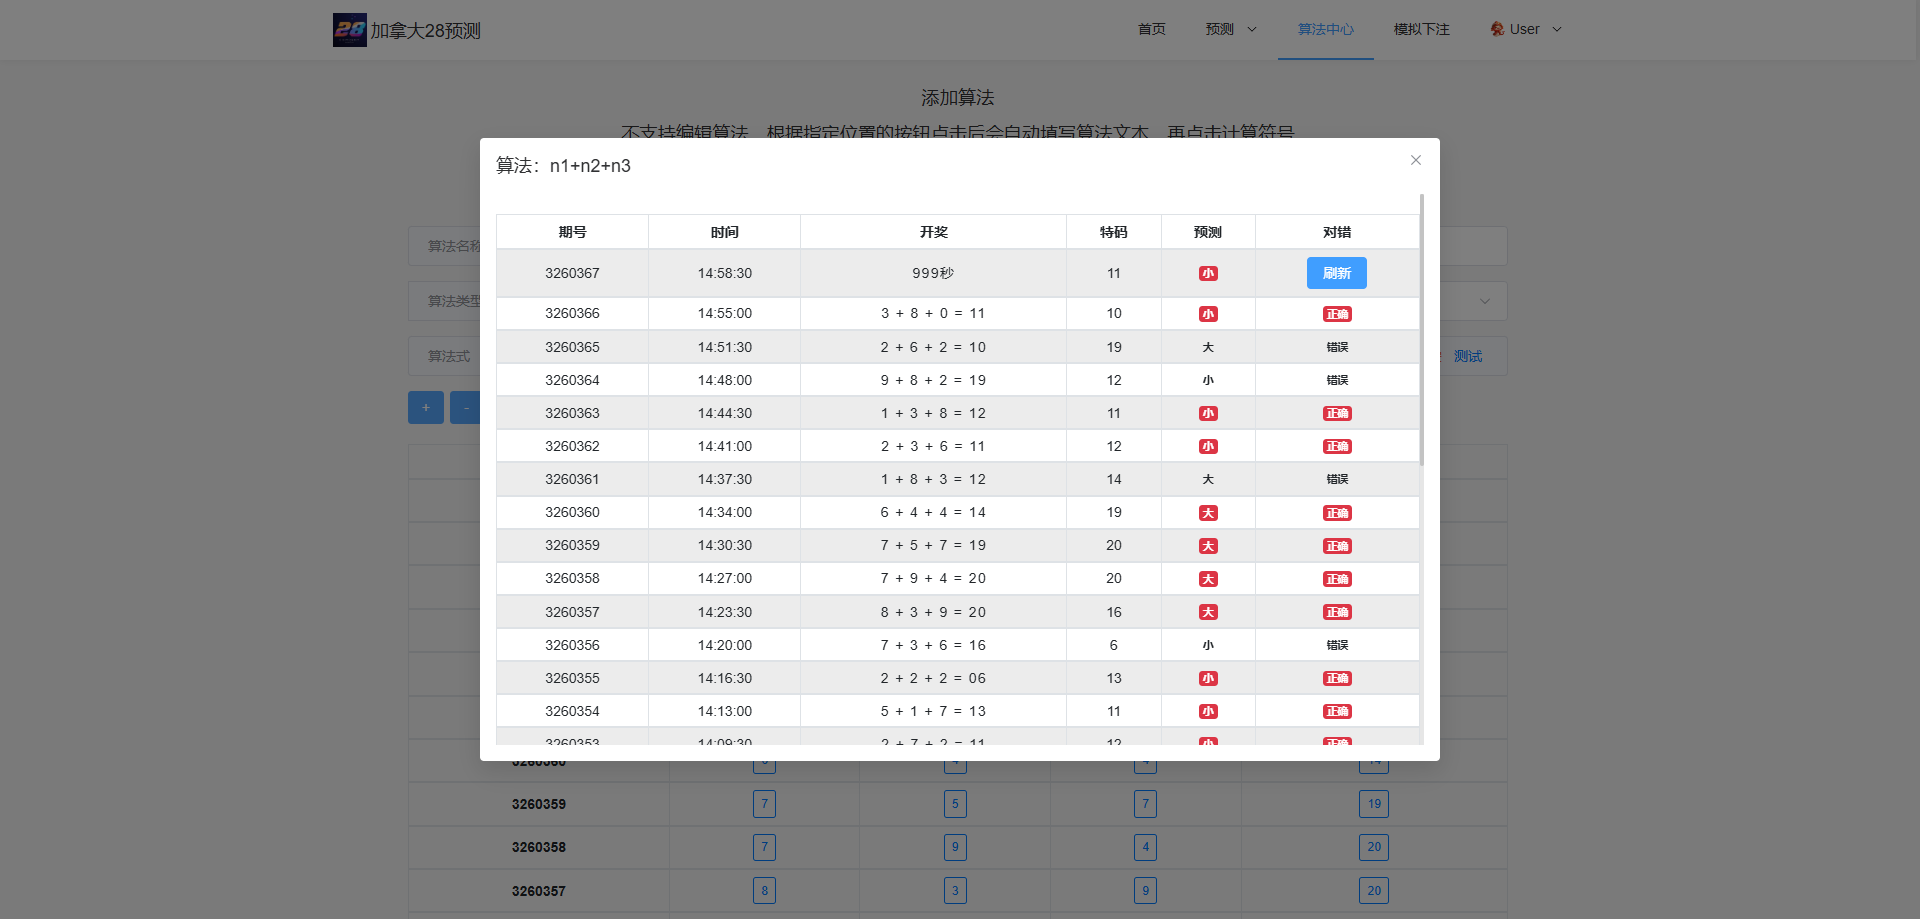Image resolution: width=1920 pixels, height=919 pixels.
Task: Click the blue minus operator button
Action: (x=465, y=407)
